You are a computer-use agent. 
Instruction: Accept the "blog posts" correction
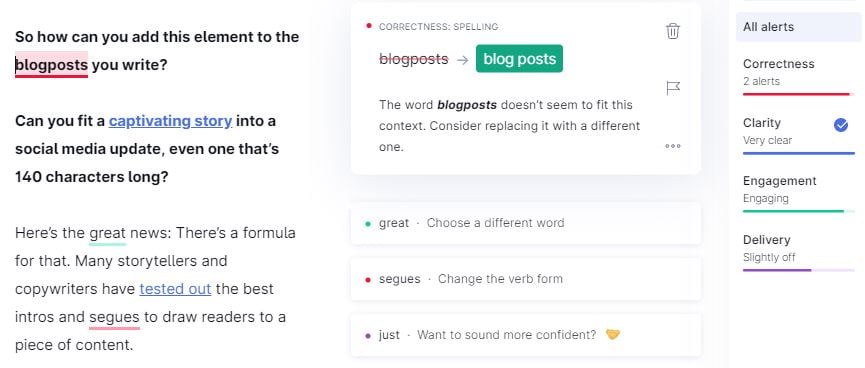(519, 58)
